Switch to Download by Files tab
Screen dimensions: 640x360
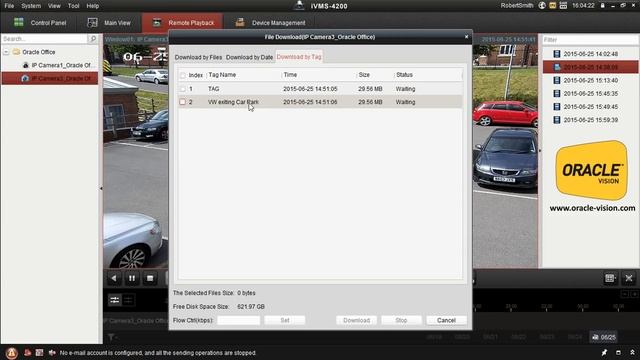(198, 57)
